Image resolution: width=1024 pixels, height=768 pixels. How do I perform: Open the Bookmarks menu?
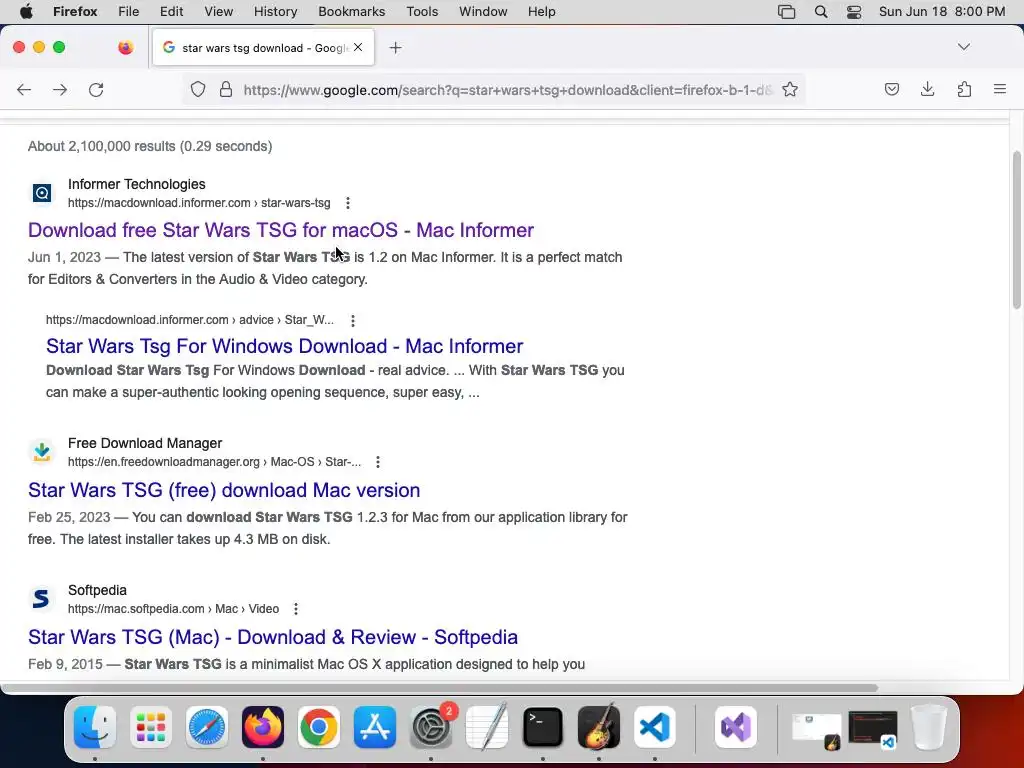click(x=351, y=12)
